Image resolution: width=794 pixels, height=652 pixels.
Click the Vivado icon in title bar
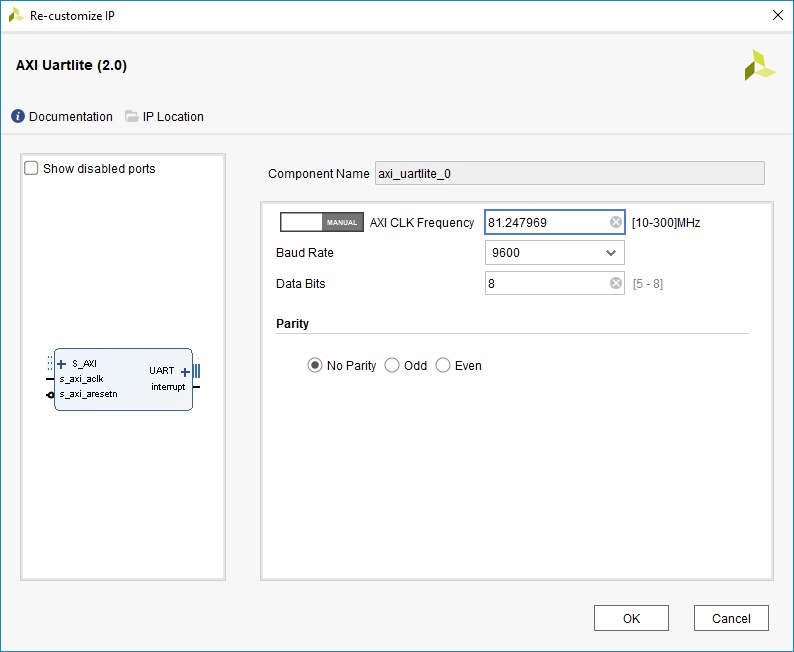[16, 15]
